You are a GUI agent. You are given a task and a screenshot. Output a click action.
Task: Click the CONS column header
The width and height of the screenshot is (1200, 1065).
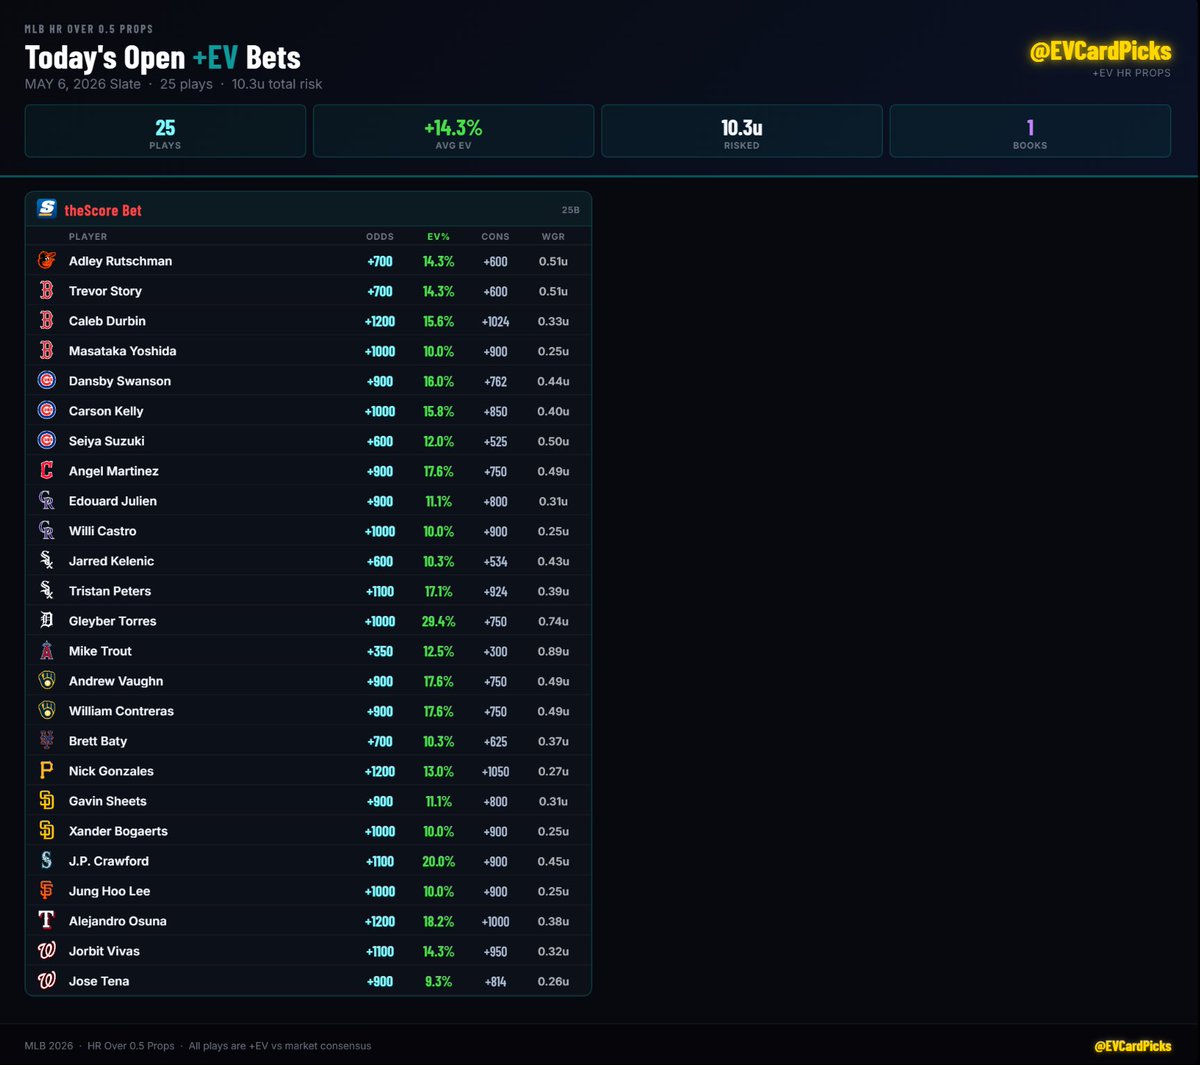(495, 237)
